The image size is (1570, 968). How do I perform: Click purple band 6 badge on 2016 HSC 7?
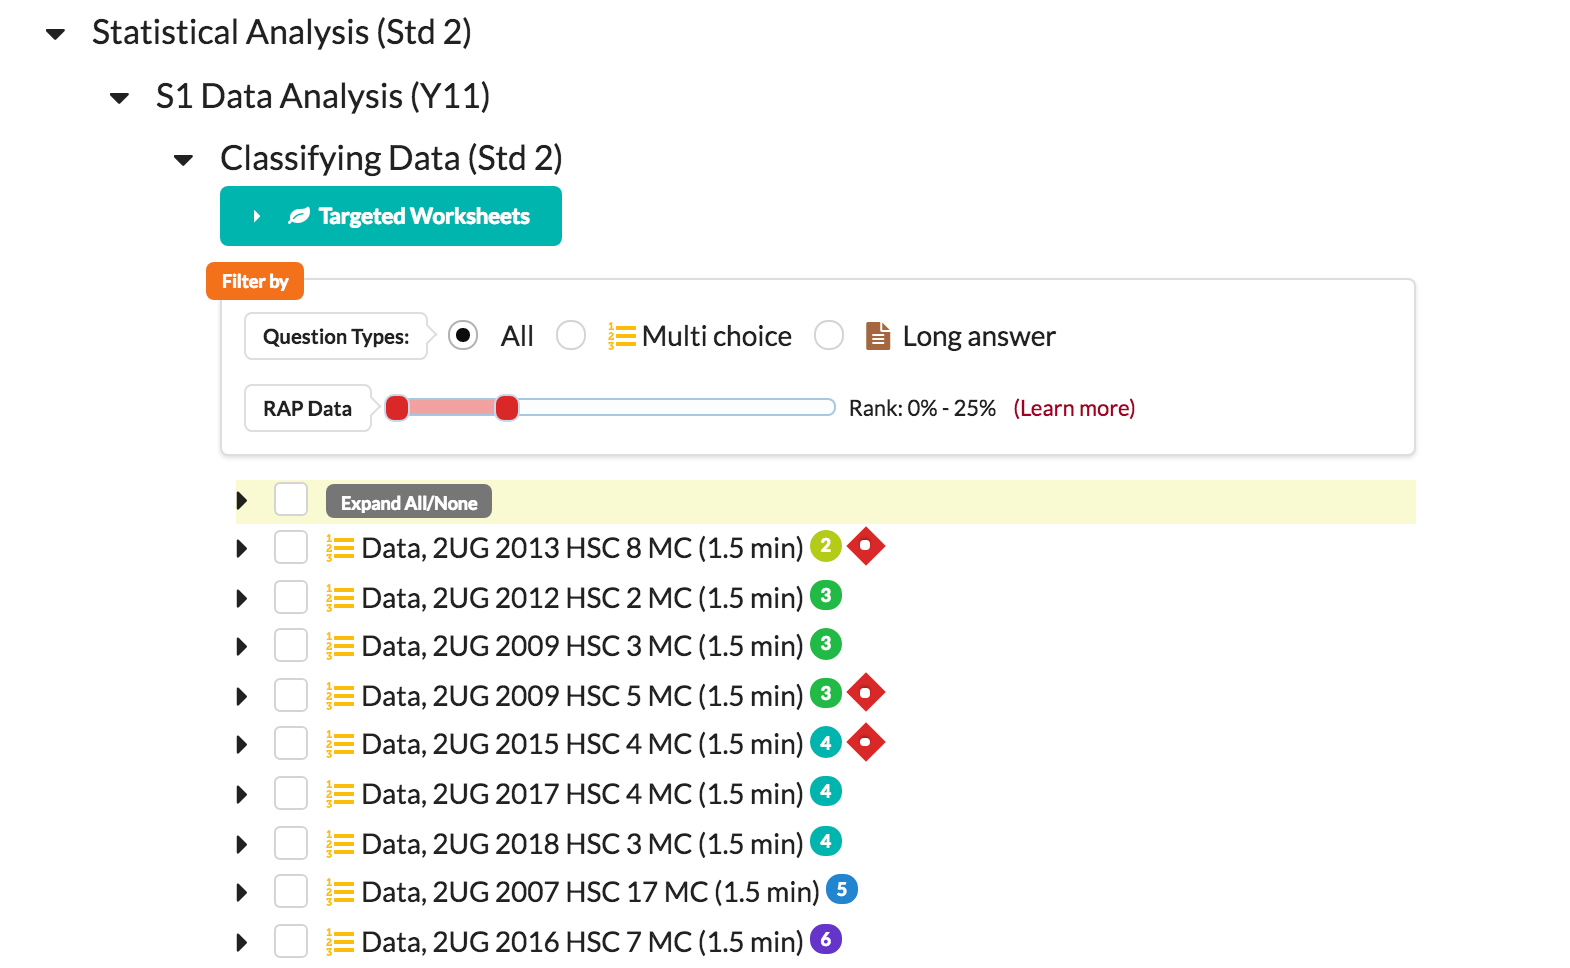(x=825, y=939)
